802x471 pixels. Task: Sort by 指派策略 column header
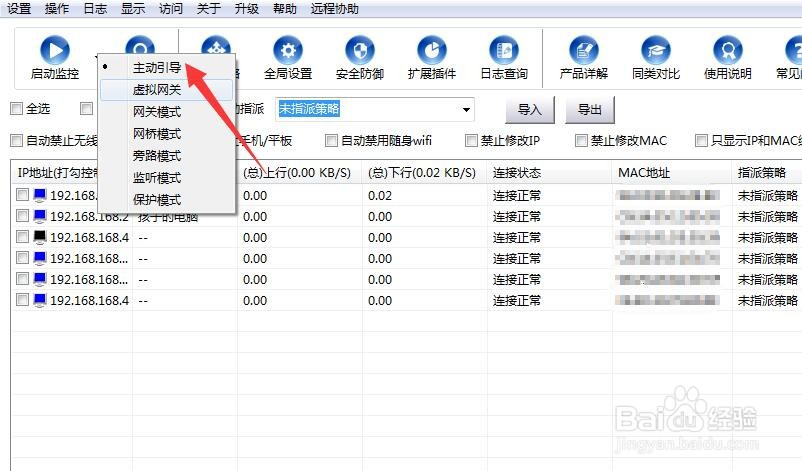click(767, 172)
